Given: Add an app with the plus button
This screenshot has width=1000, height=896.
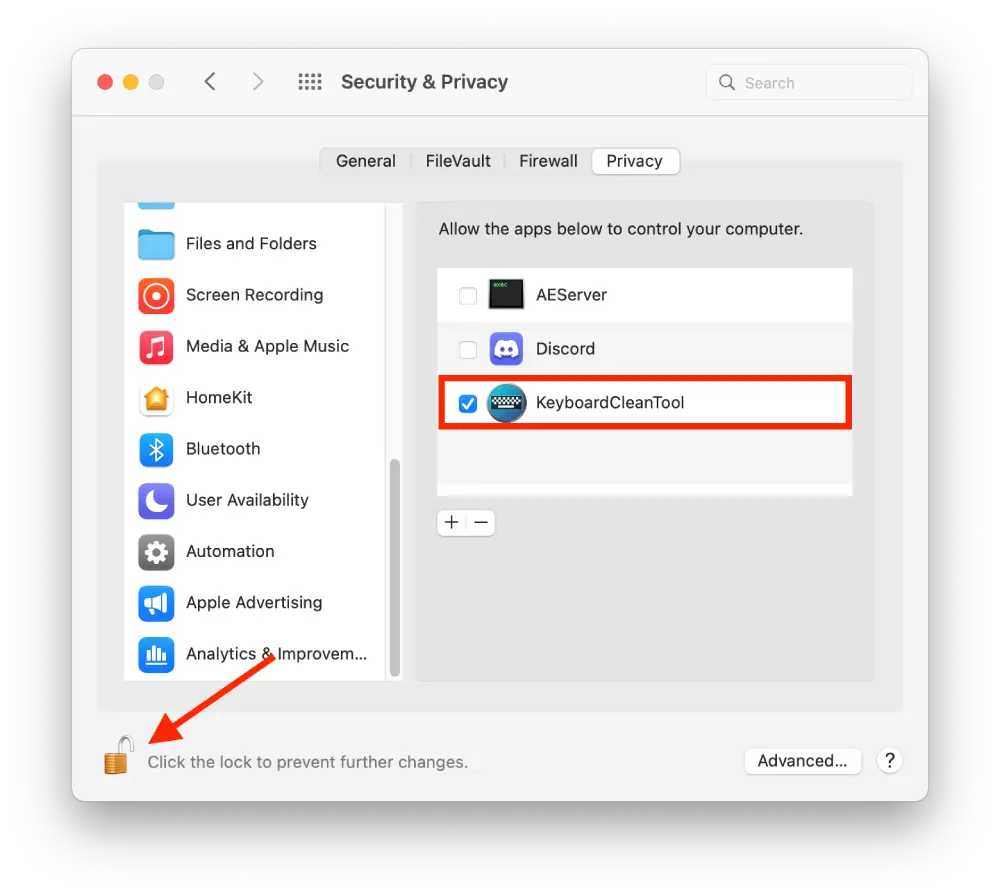Looking at the screenshot, I should tap(452, 522).
